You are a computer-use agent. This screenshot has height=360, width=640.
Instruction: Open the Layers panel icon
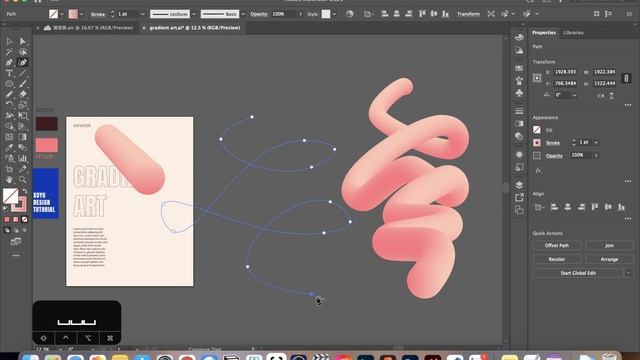(519, 185)
